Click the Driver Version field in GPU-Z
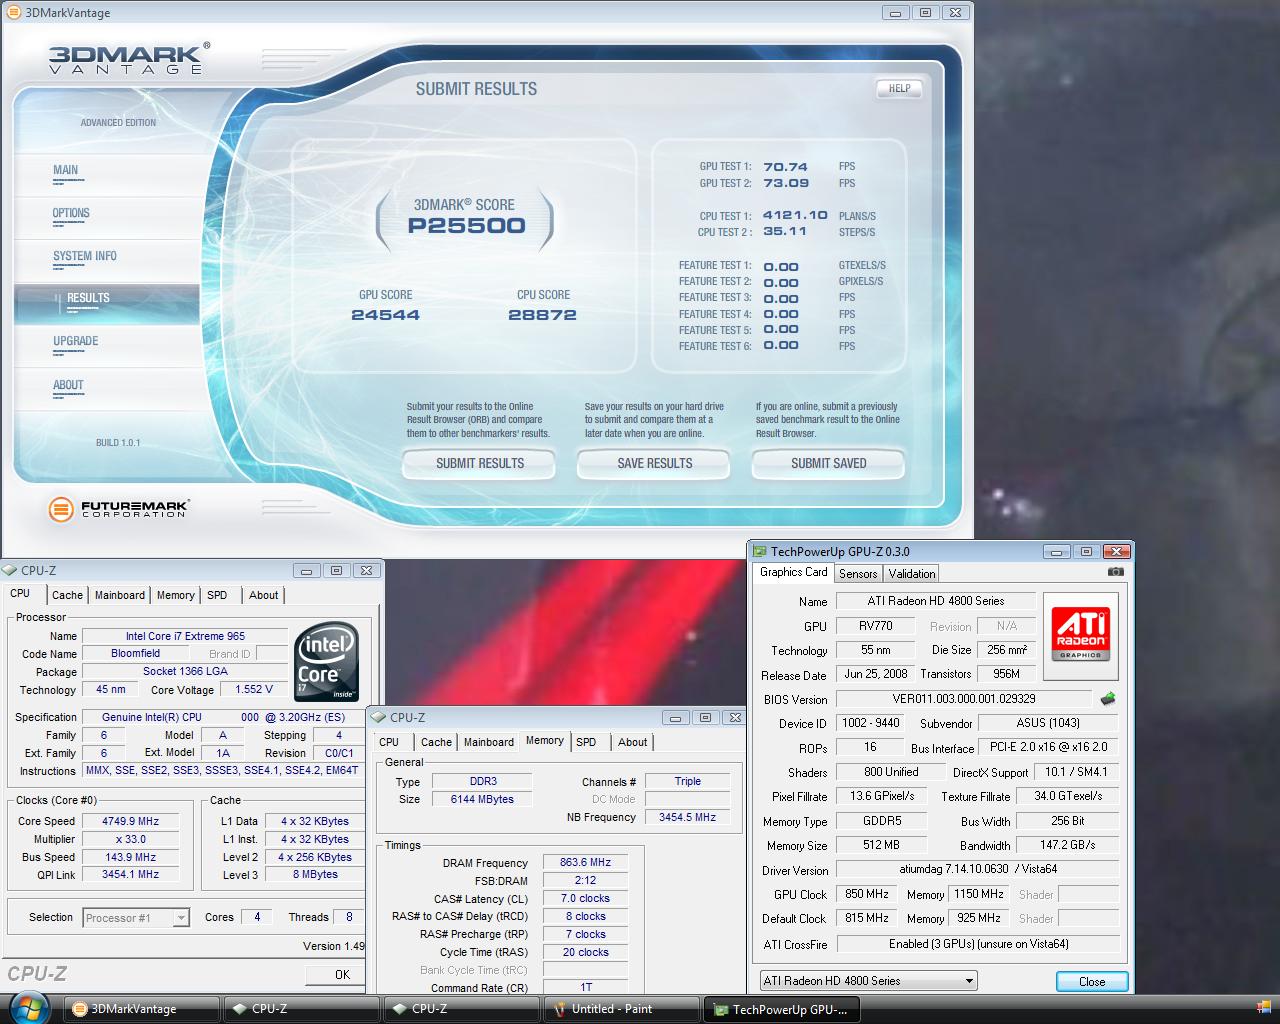Viewport: 1280px width, 1024px height. point(978,869)
